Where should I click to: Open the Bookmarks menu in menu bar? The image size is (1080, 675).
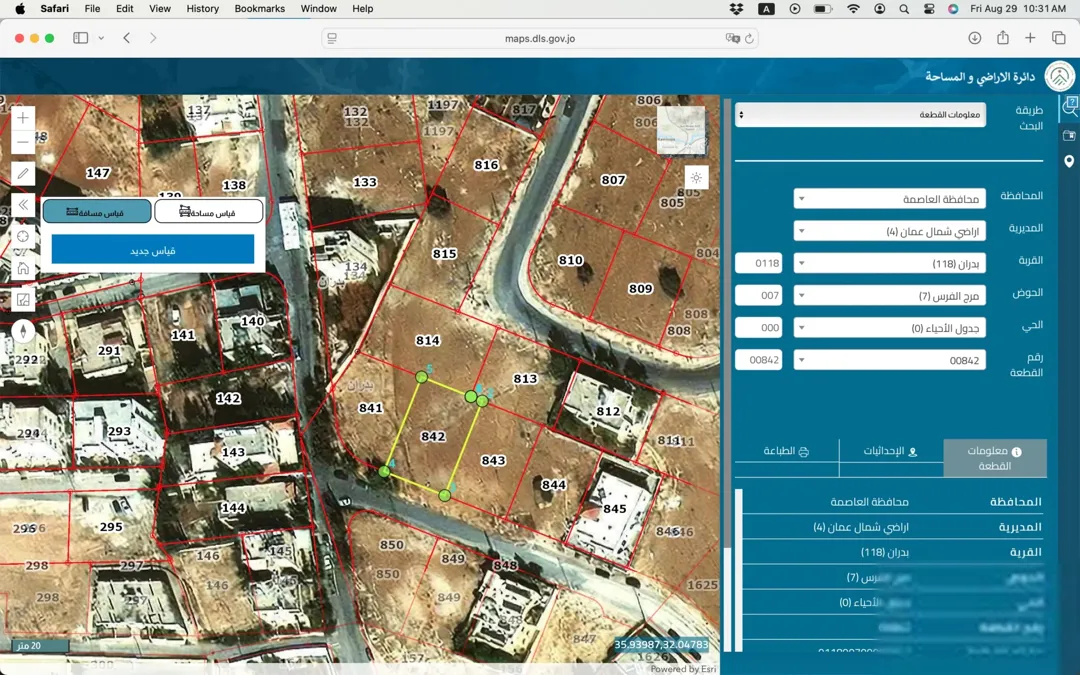click(260, 8)
